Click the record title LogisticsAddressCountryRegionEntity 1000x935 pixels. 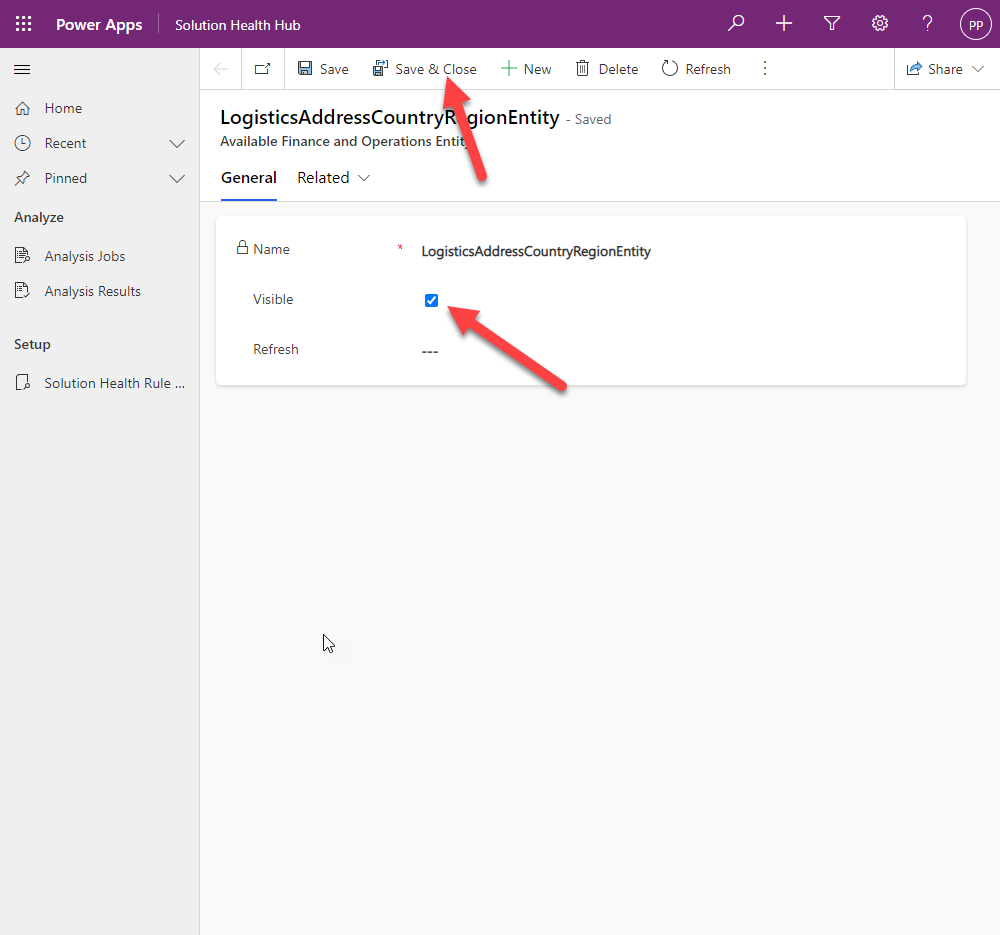[390, 117]
